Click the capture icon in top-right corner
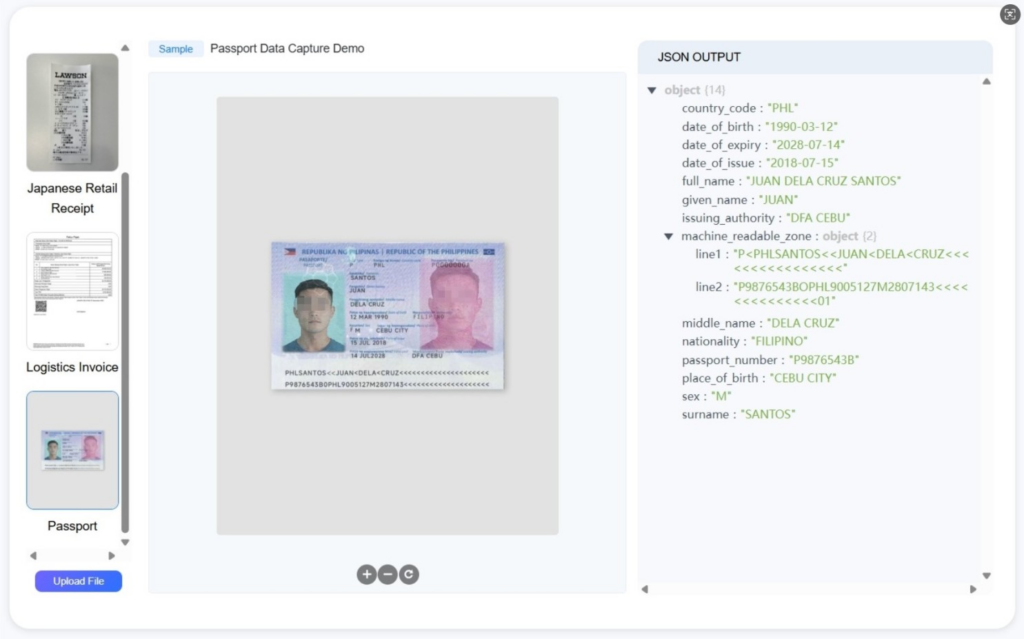The image size is (1024, 639). pyautogui.click(x=1009, y=14)
